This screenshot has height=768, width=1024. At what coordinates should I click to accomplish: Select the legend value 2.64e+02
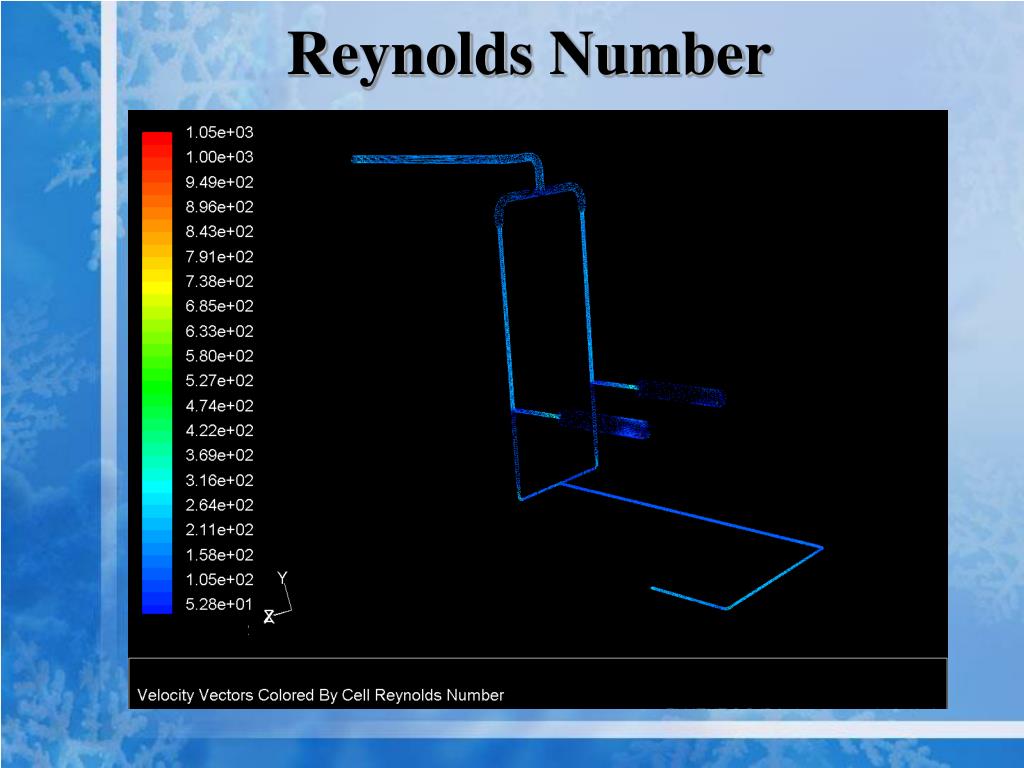click(x=219, y=505)
